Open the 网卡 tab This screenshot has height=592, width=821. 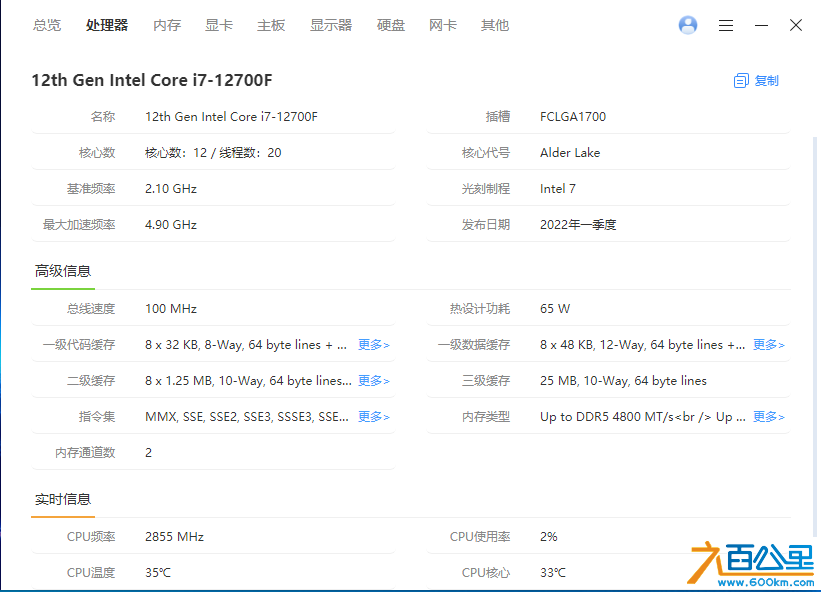442,25
